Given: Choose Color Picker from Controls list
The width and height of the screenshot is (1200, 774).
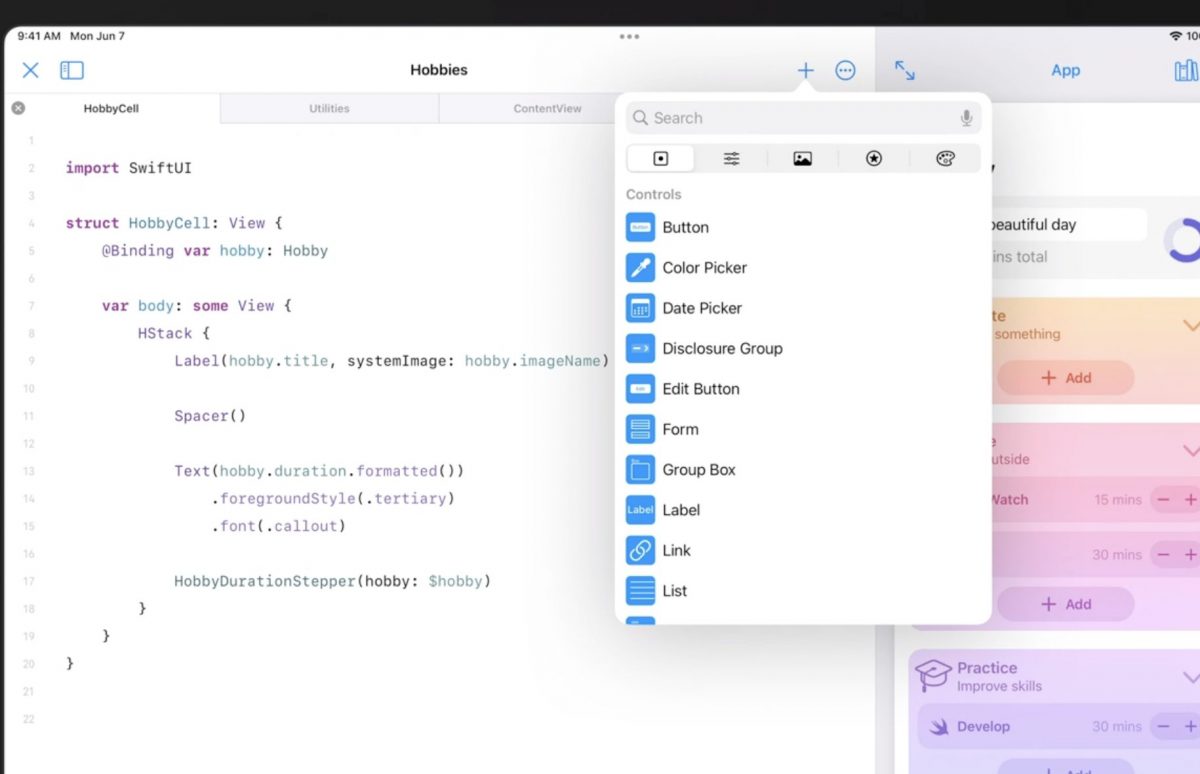Looking at the screenshot, I should point(704,268).
